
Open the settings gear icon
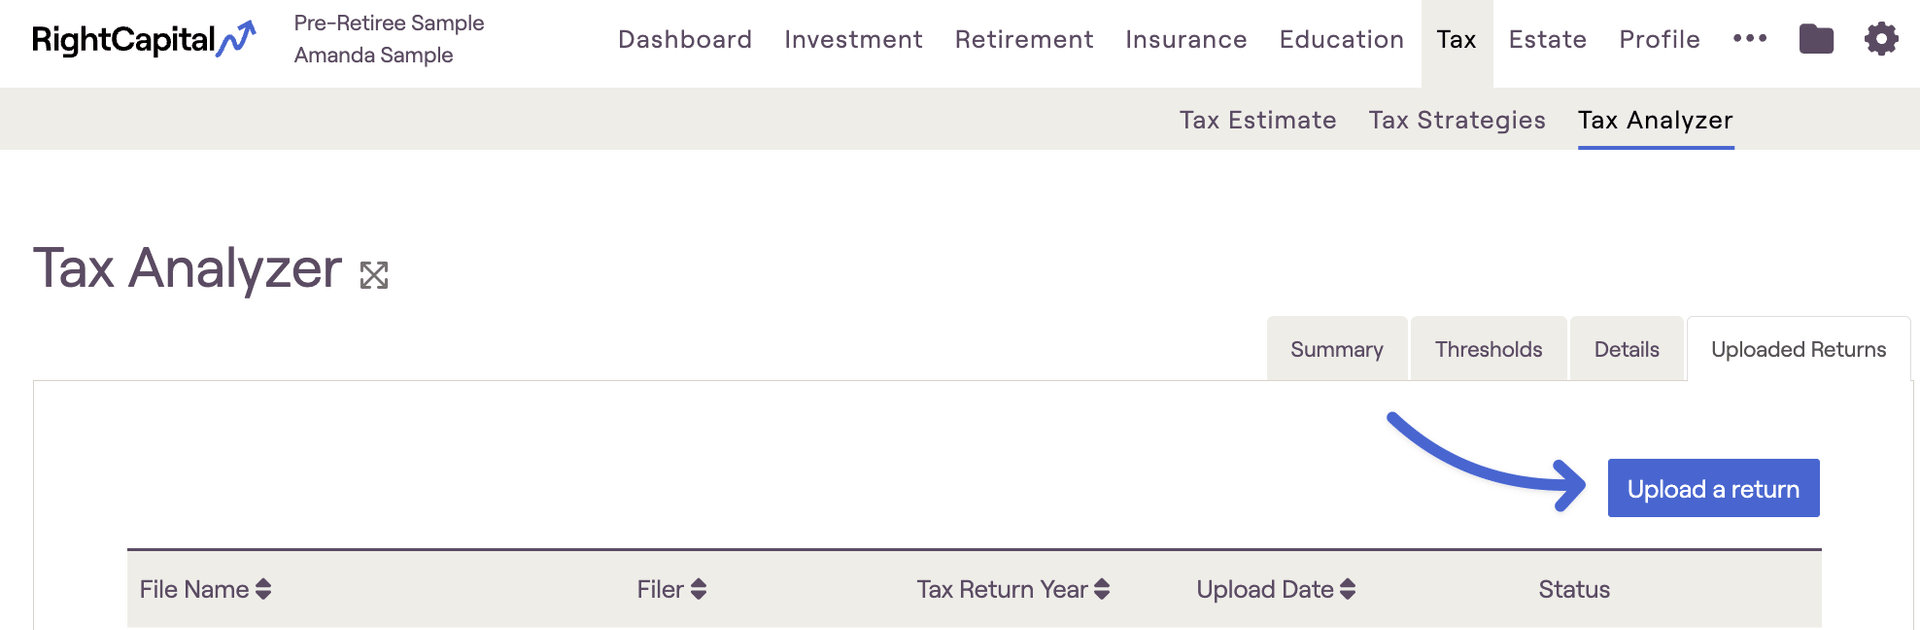point(1881,39)
